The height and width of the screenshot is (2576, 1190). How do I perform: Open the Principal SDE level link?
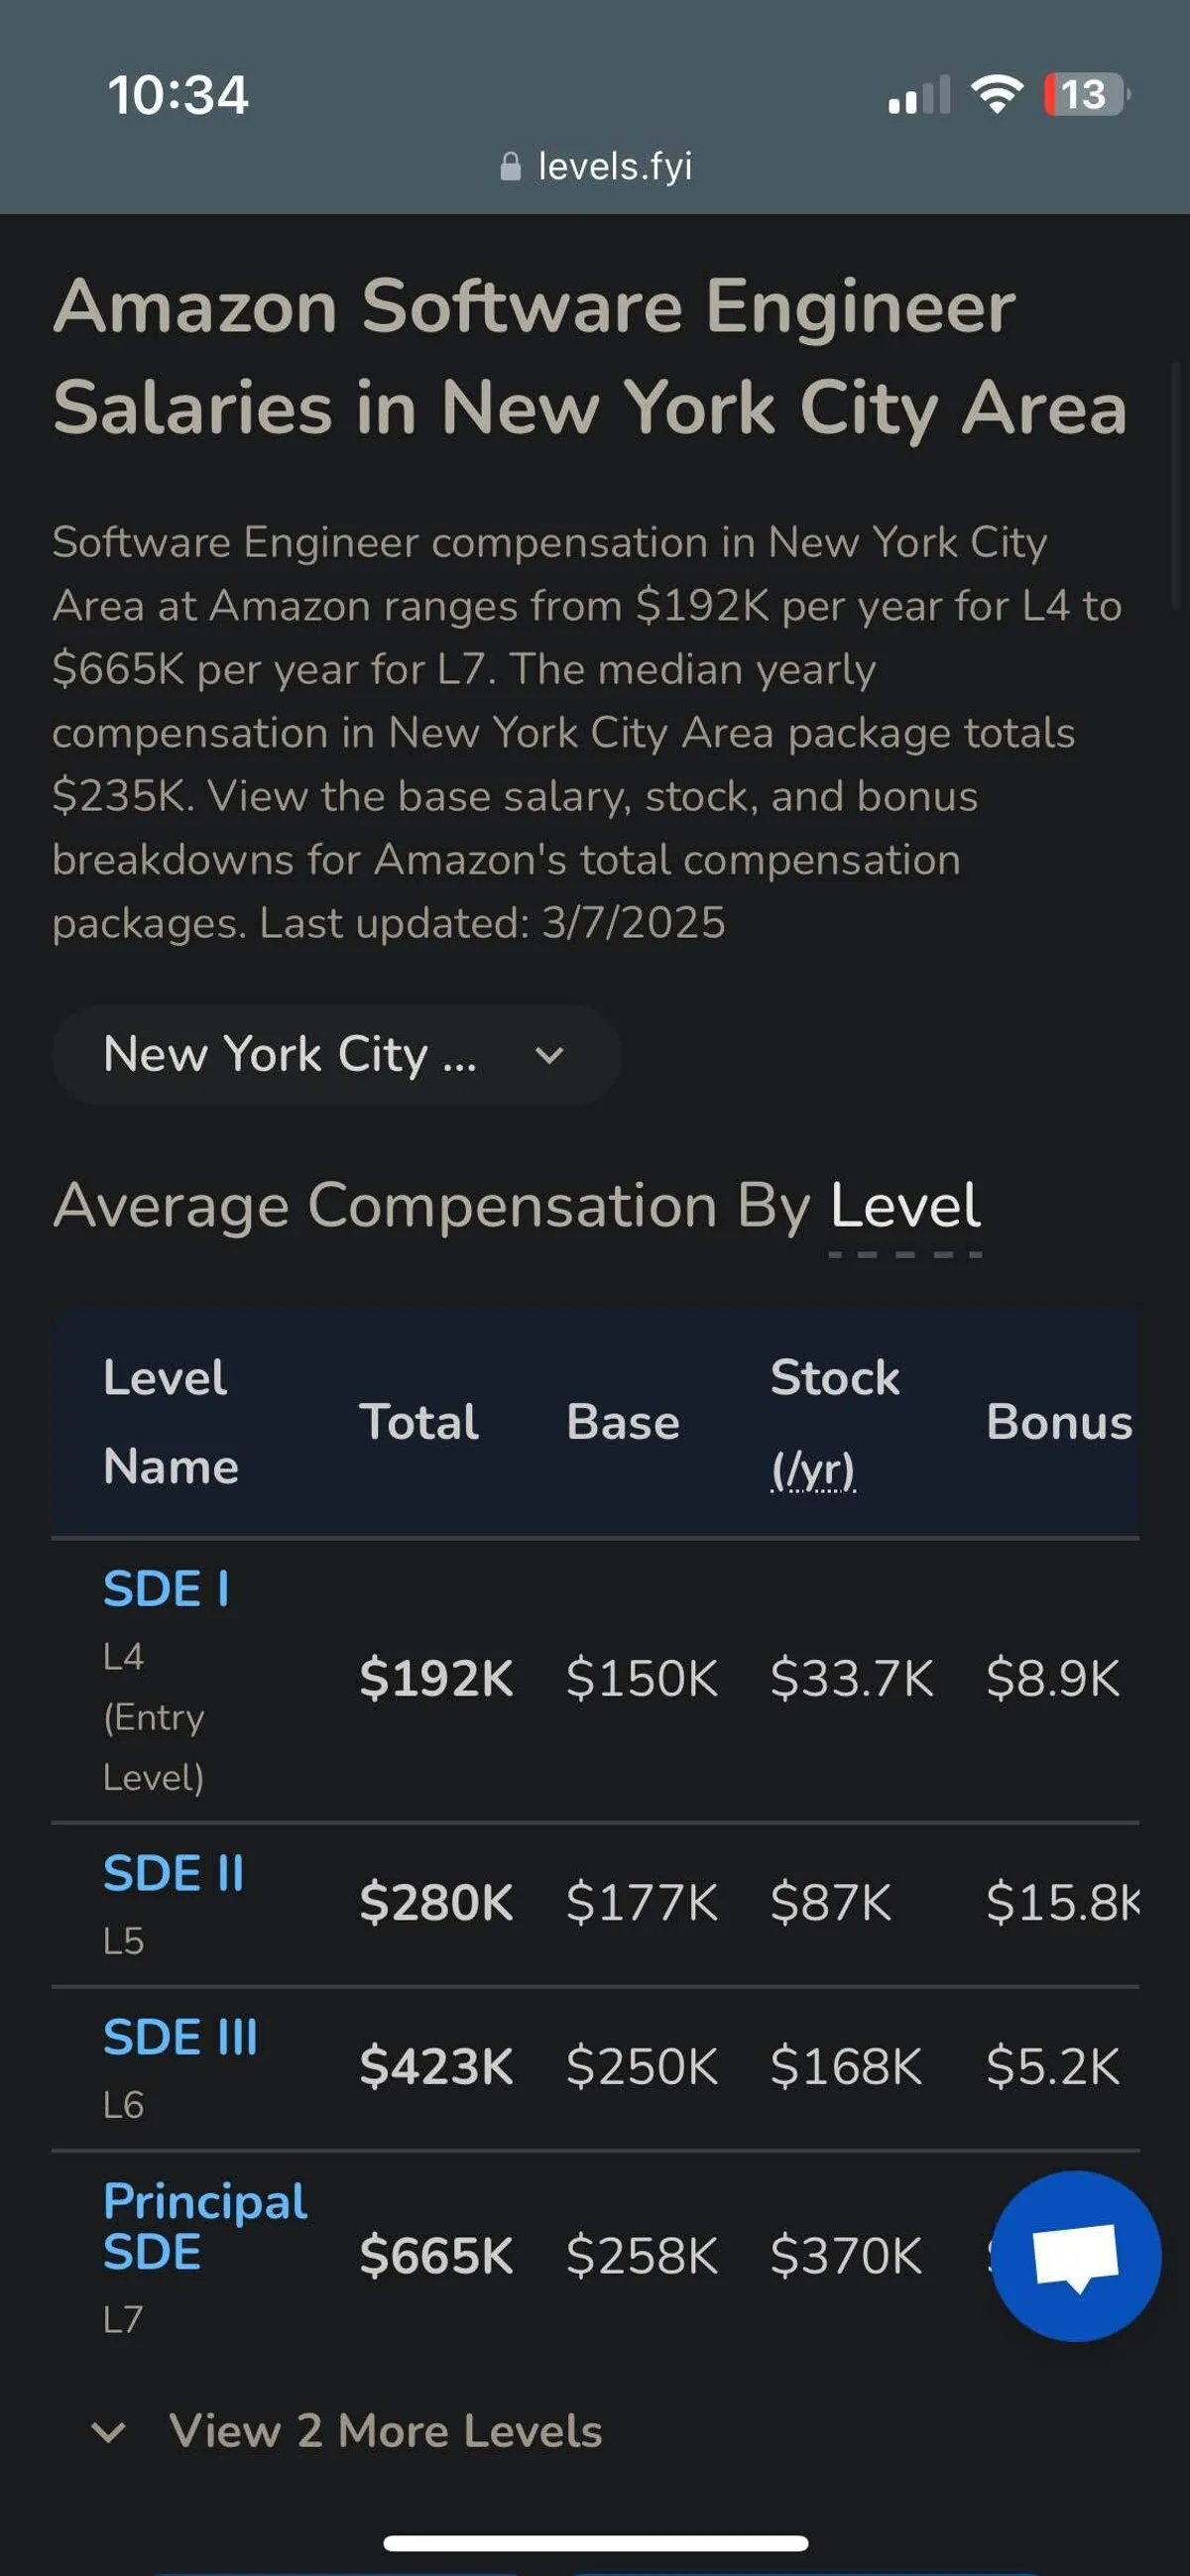[x=205, y=2226]
